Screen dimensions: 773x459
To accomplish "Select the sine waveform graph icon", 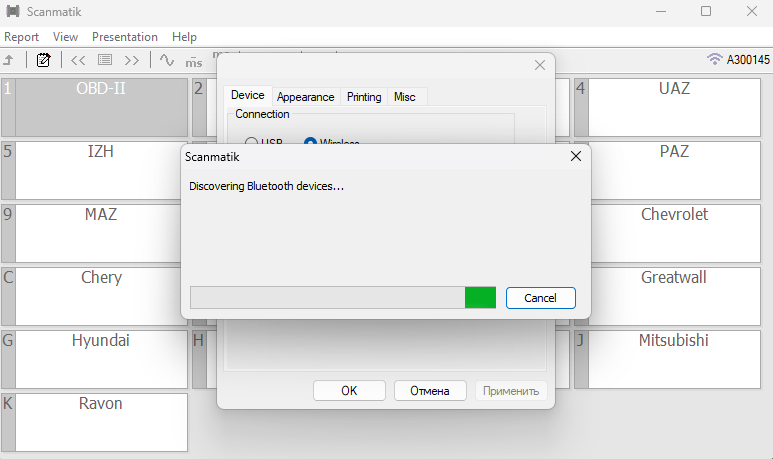I will click(167, 60).
